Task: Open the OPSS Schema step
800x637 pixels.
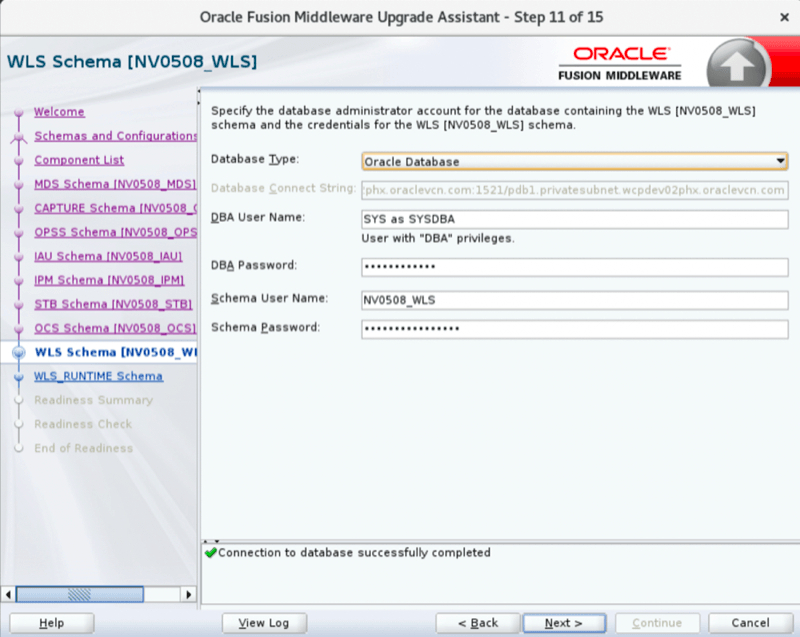Action: point(115,232)
